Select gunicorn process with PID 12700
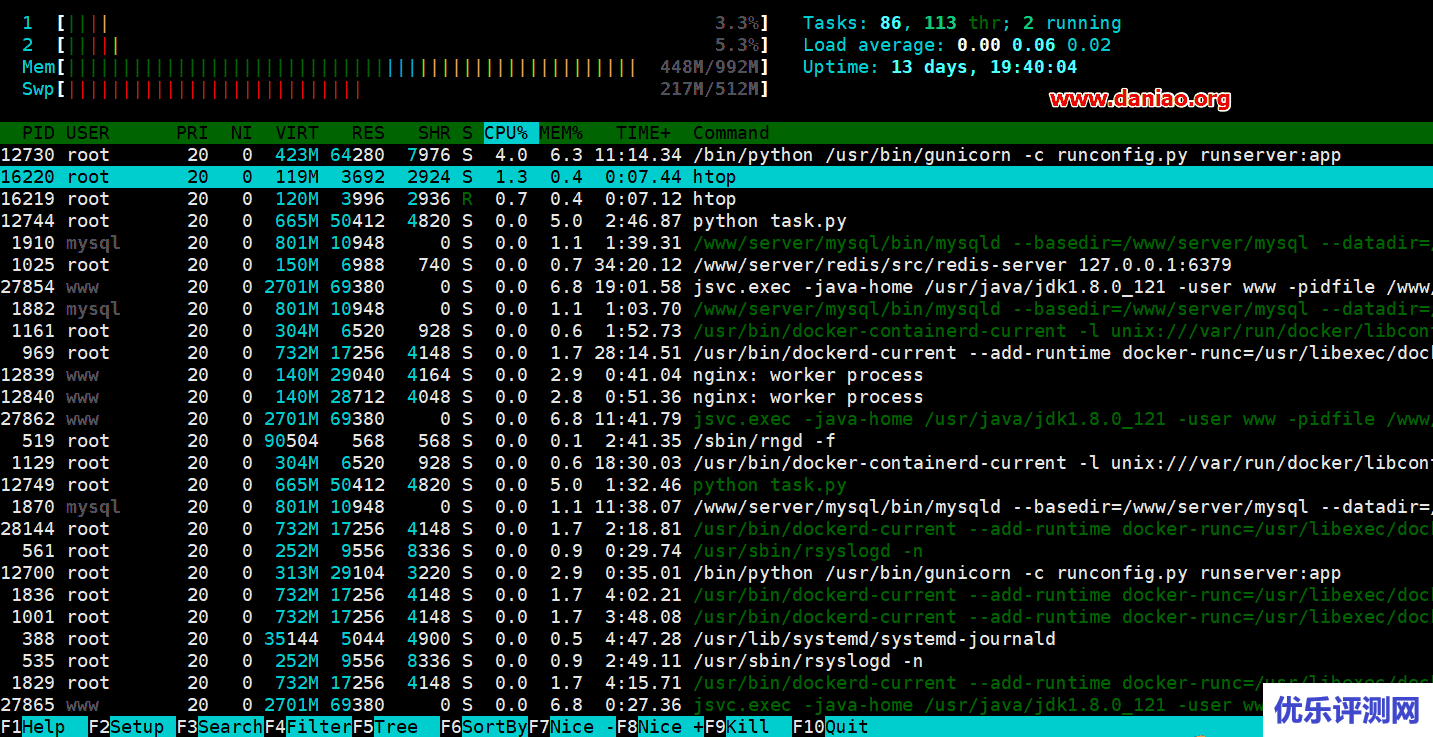The height and width of the screenshot is (737, 1433). tap(716, 573)
